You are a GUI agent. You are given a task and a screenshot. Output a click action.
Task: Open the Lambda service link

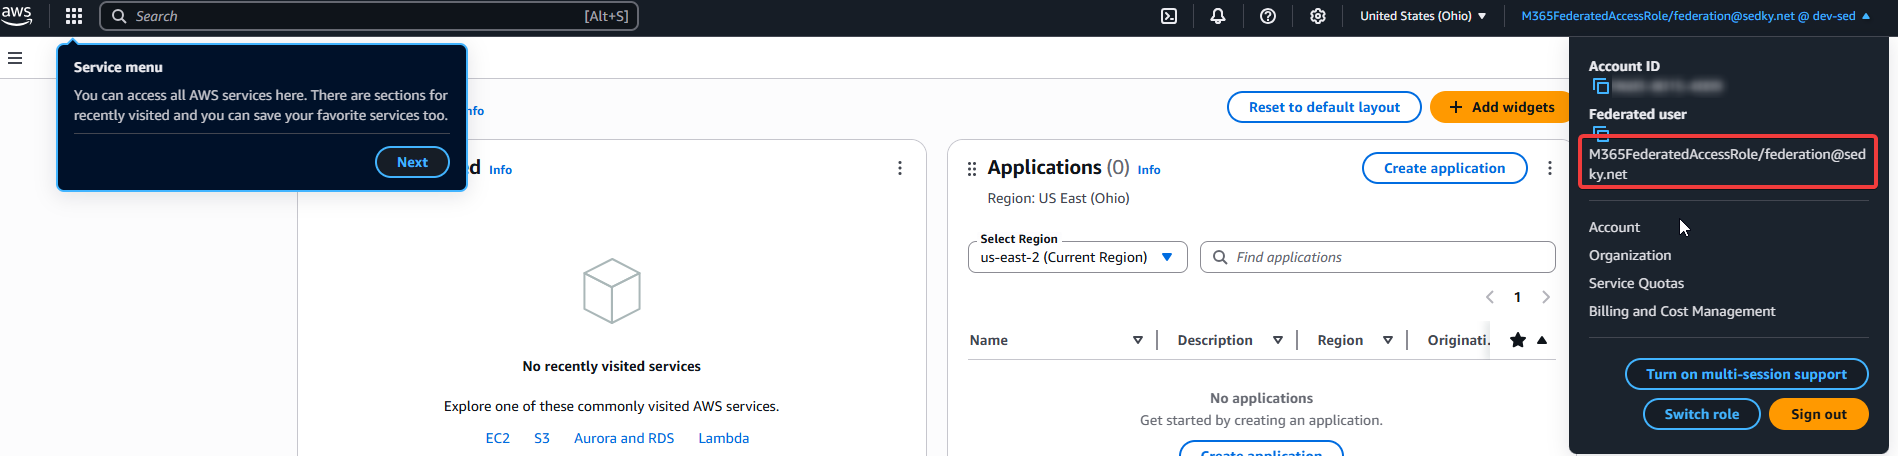tap(724, 438)
